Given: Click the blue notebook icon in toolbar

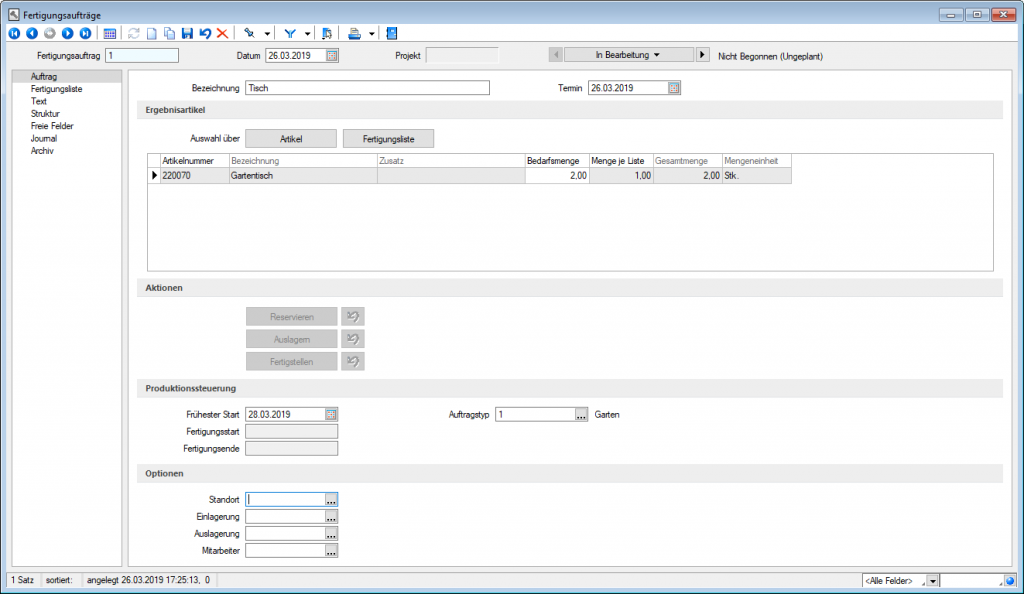Looking at the screenshot, I should (392, 33).
